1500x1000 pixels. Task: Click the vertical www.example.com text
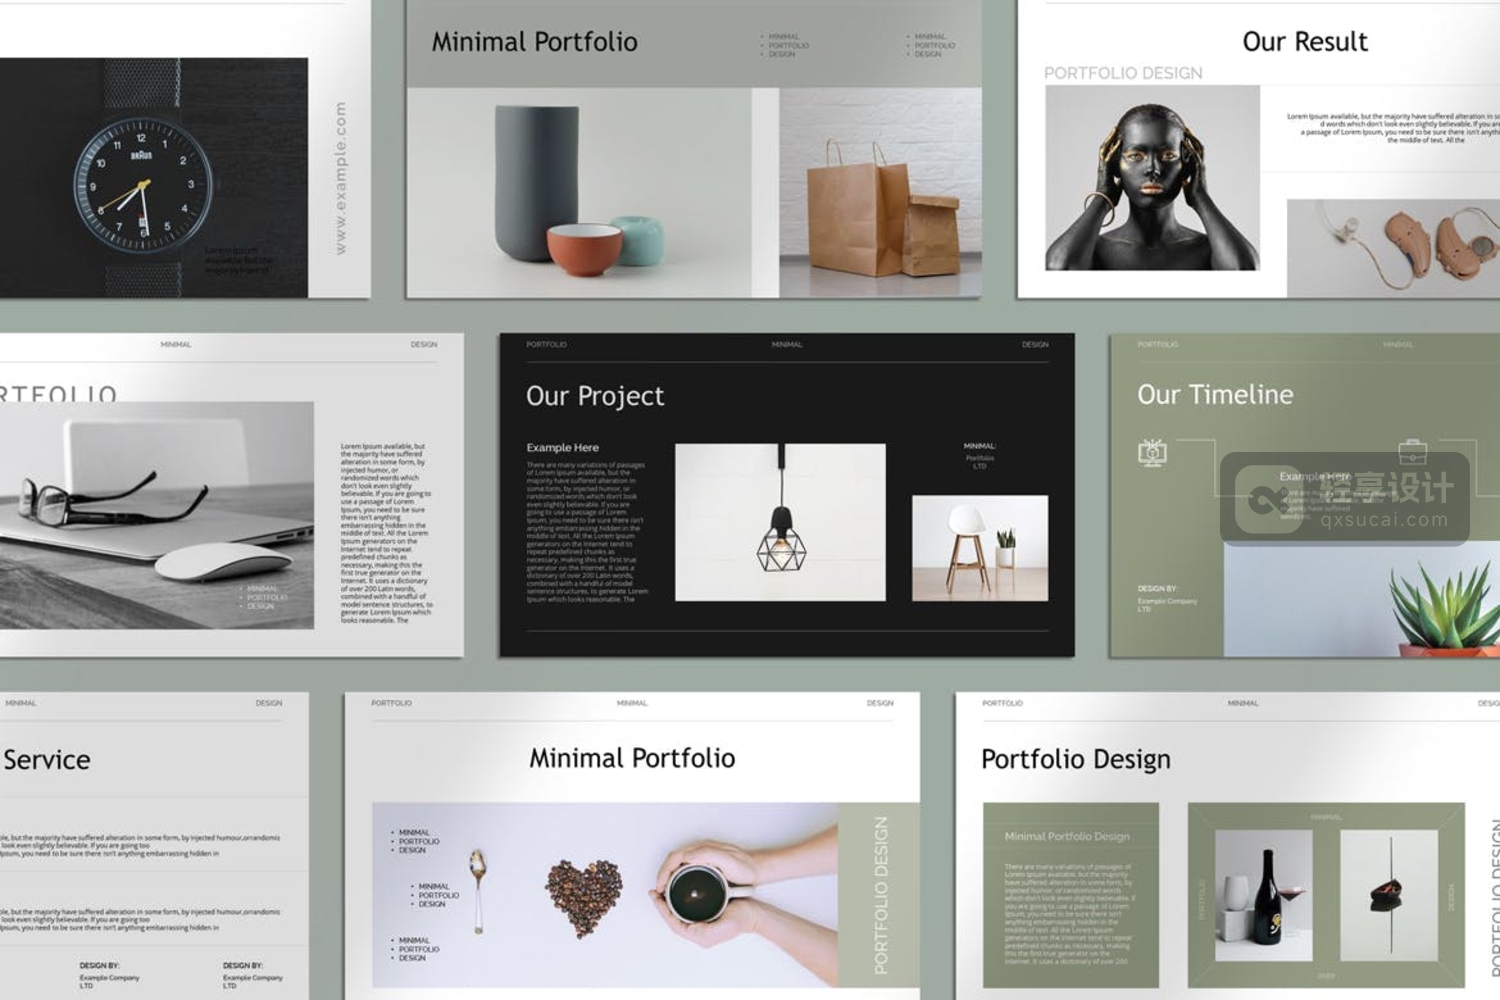[x=340, y=178]
